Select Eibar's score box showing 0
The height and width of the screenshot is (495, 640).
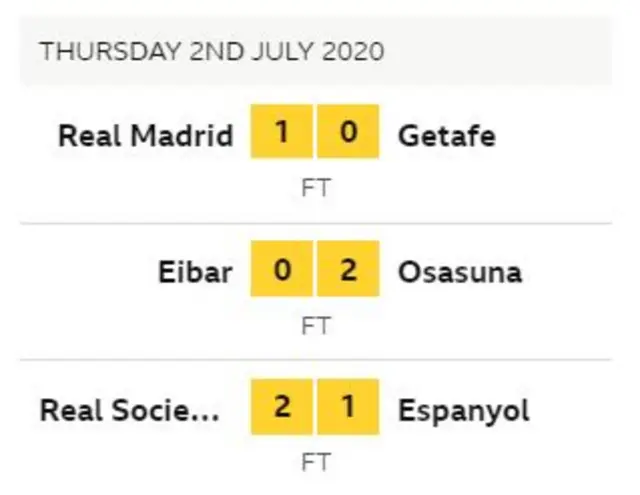click(x=282, y=270)
